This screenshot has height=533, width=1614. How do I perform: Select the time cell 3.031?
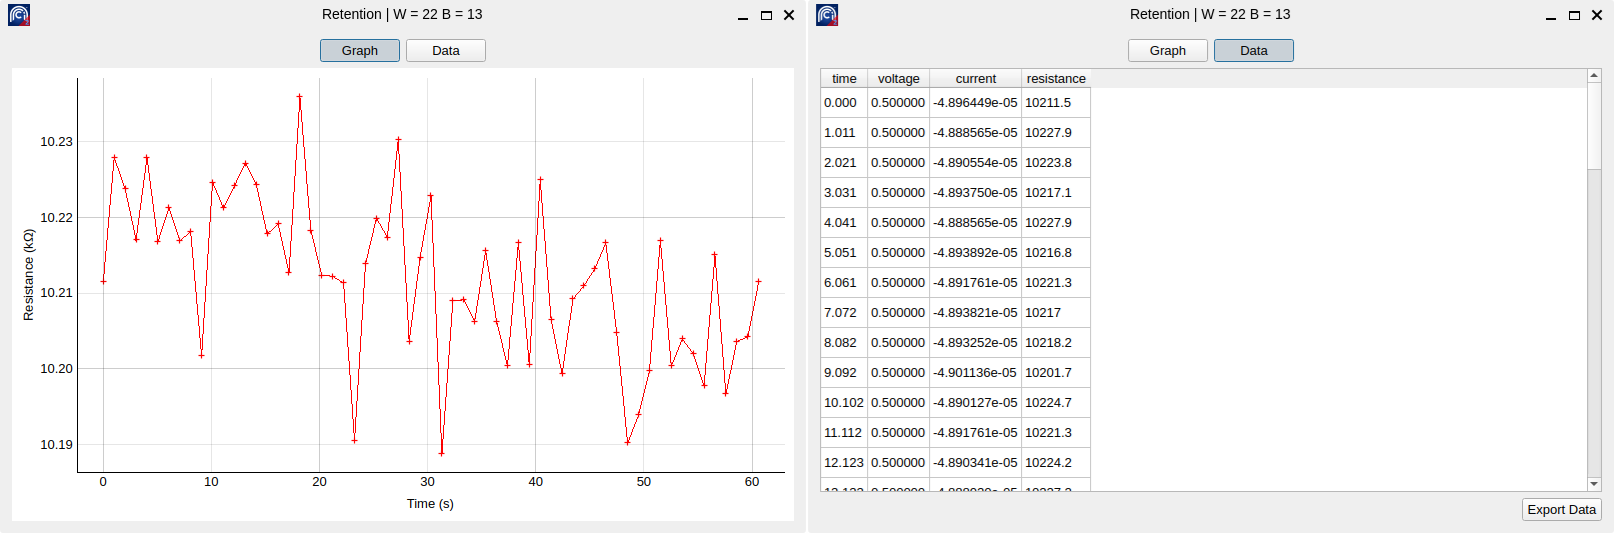pyautogui.click(x=844, y=193)
